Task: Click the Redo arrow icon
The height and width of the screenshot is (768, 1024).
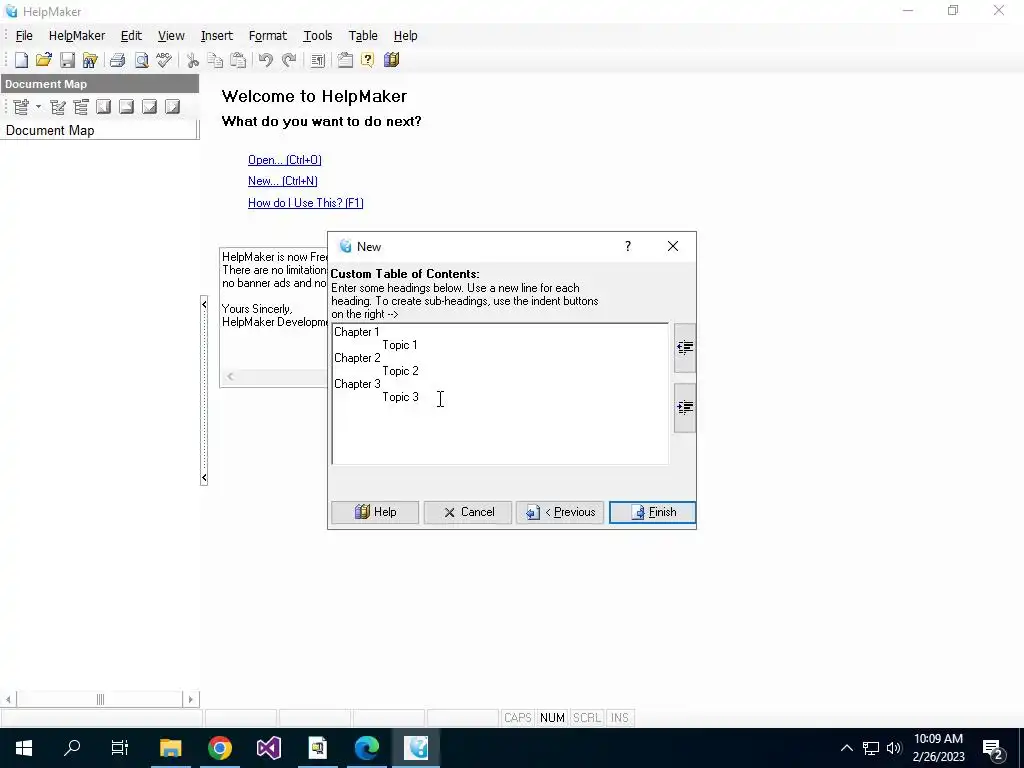Action: click(x=289, y=60)
